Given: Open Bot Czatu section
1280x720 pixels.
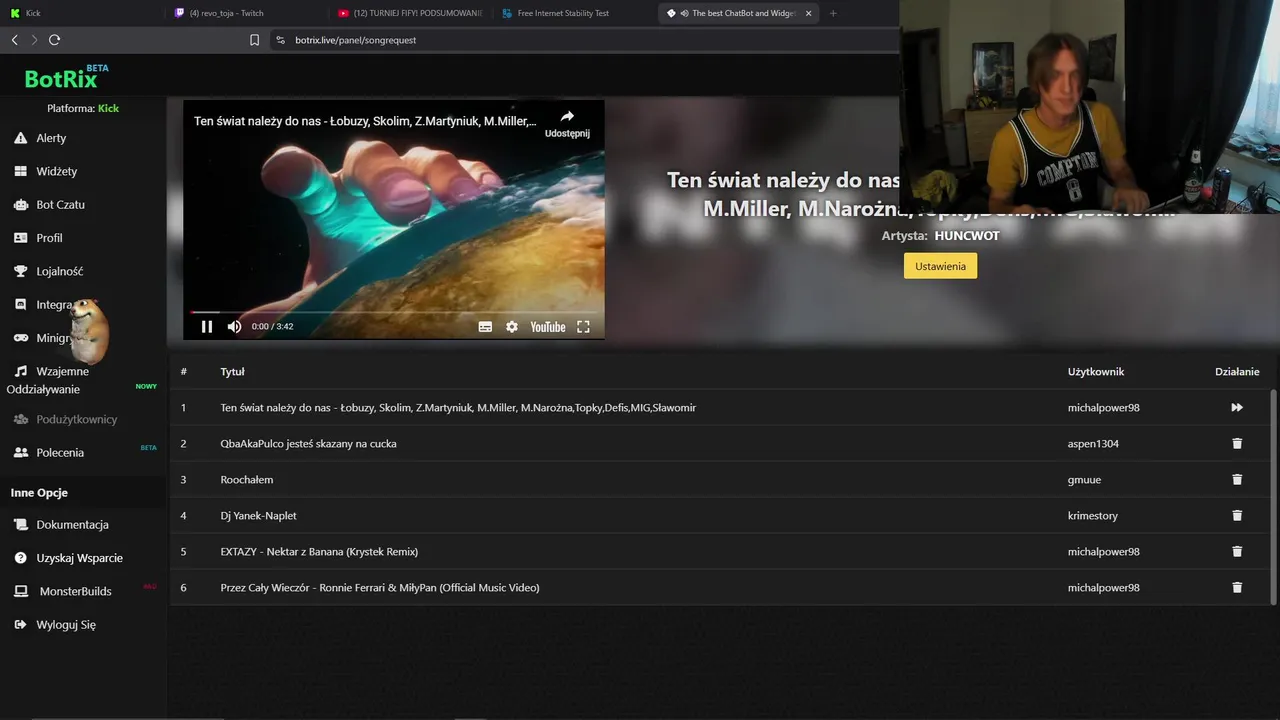Looking at the screenshot, I should (x=60, y=204).
